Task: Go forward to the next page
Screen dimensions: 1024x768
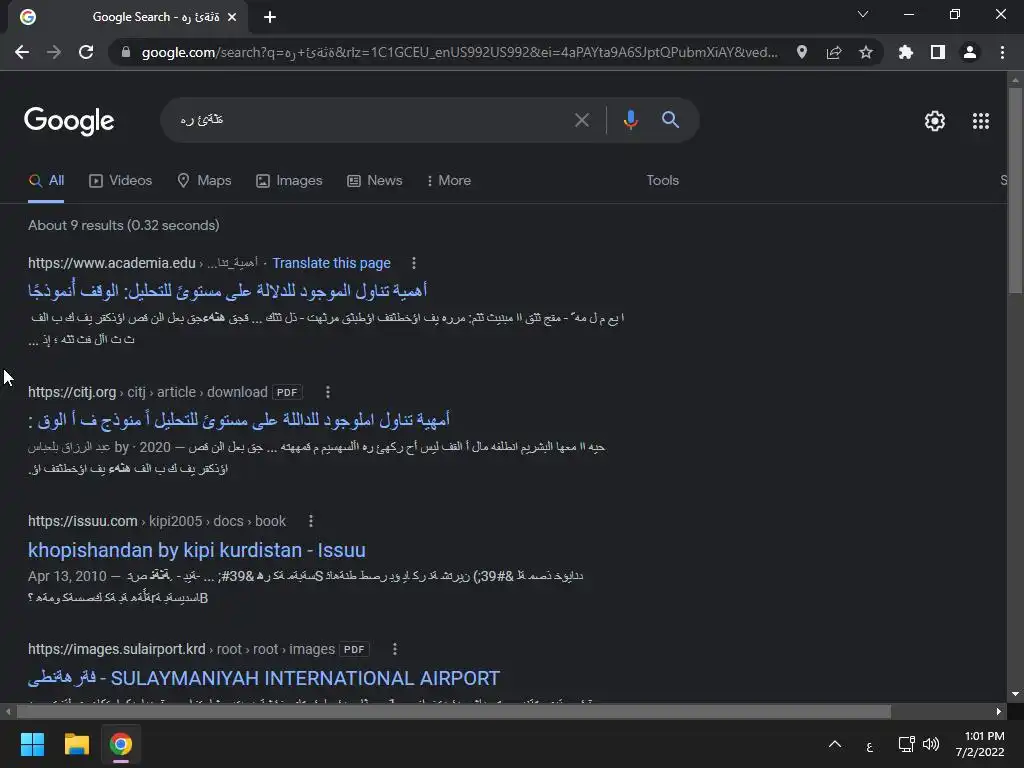Action: point(54,52)
